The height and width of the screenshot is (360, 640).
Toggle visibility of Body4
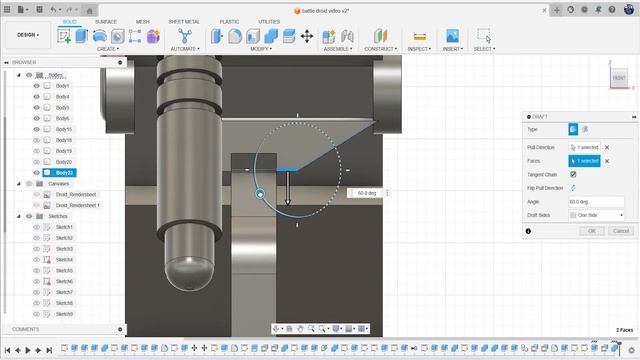pyautogui.click(x=36, y=97)
